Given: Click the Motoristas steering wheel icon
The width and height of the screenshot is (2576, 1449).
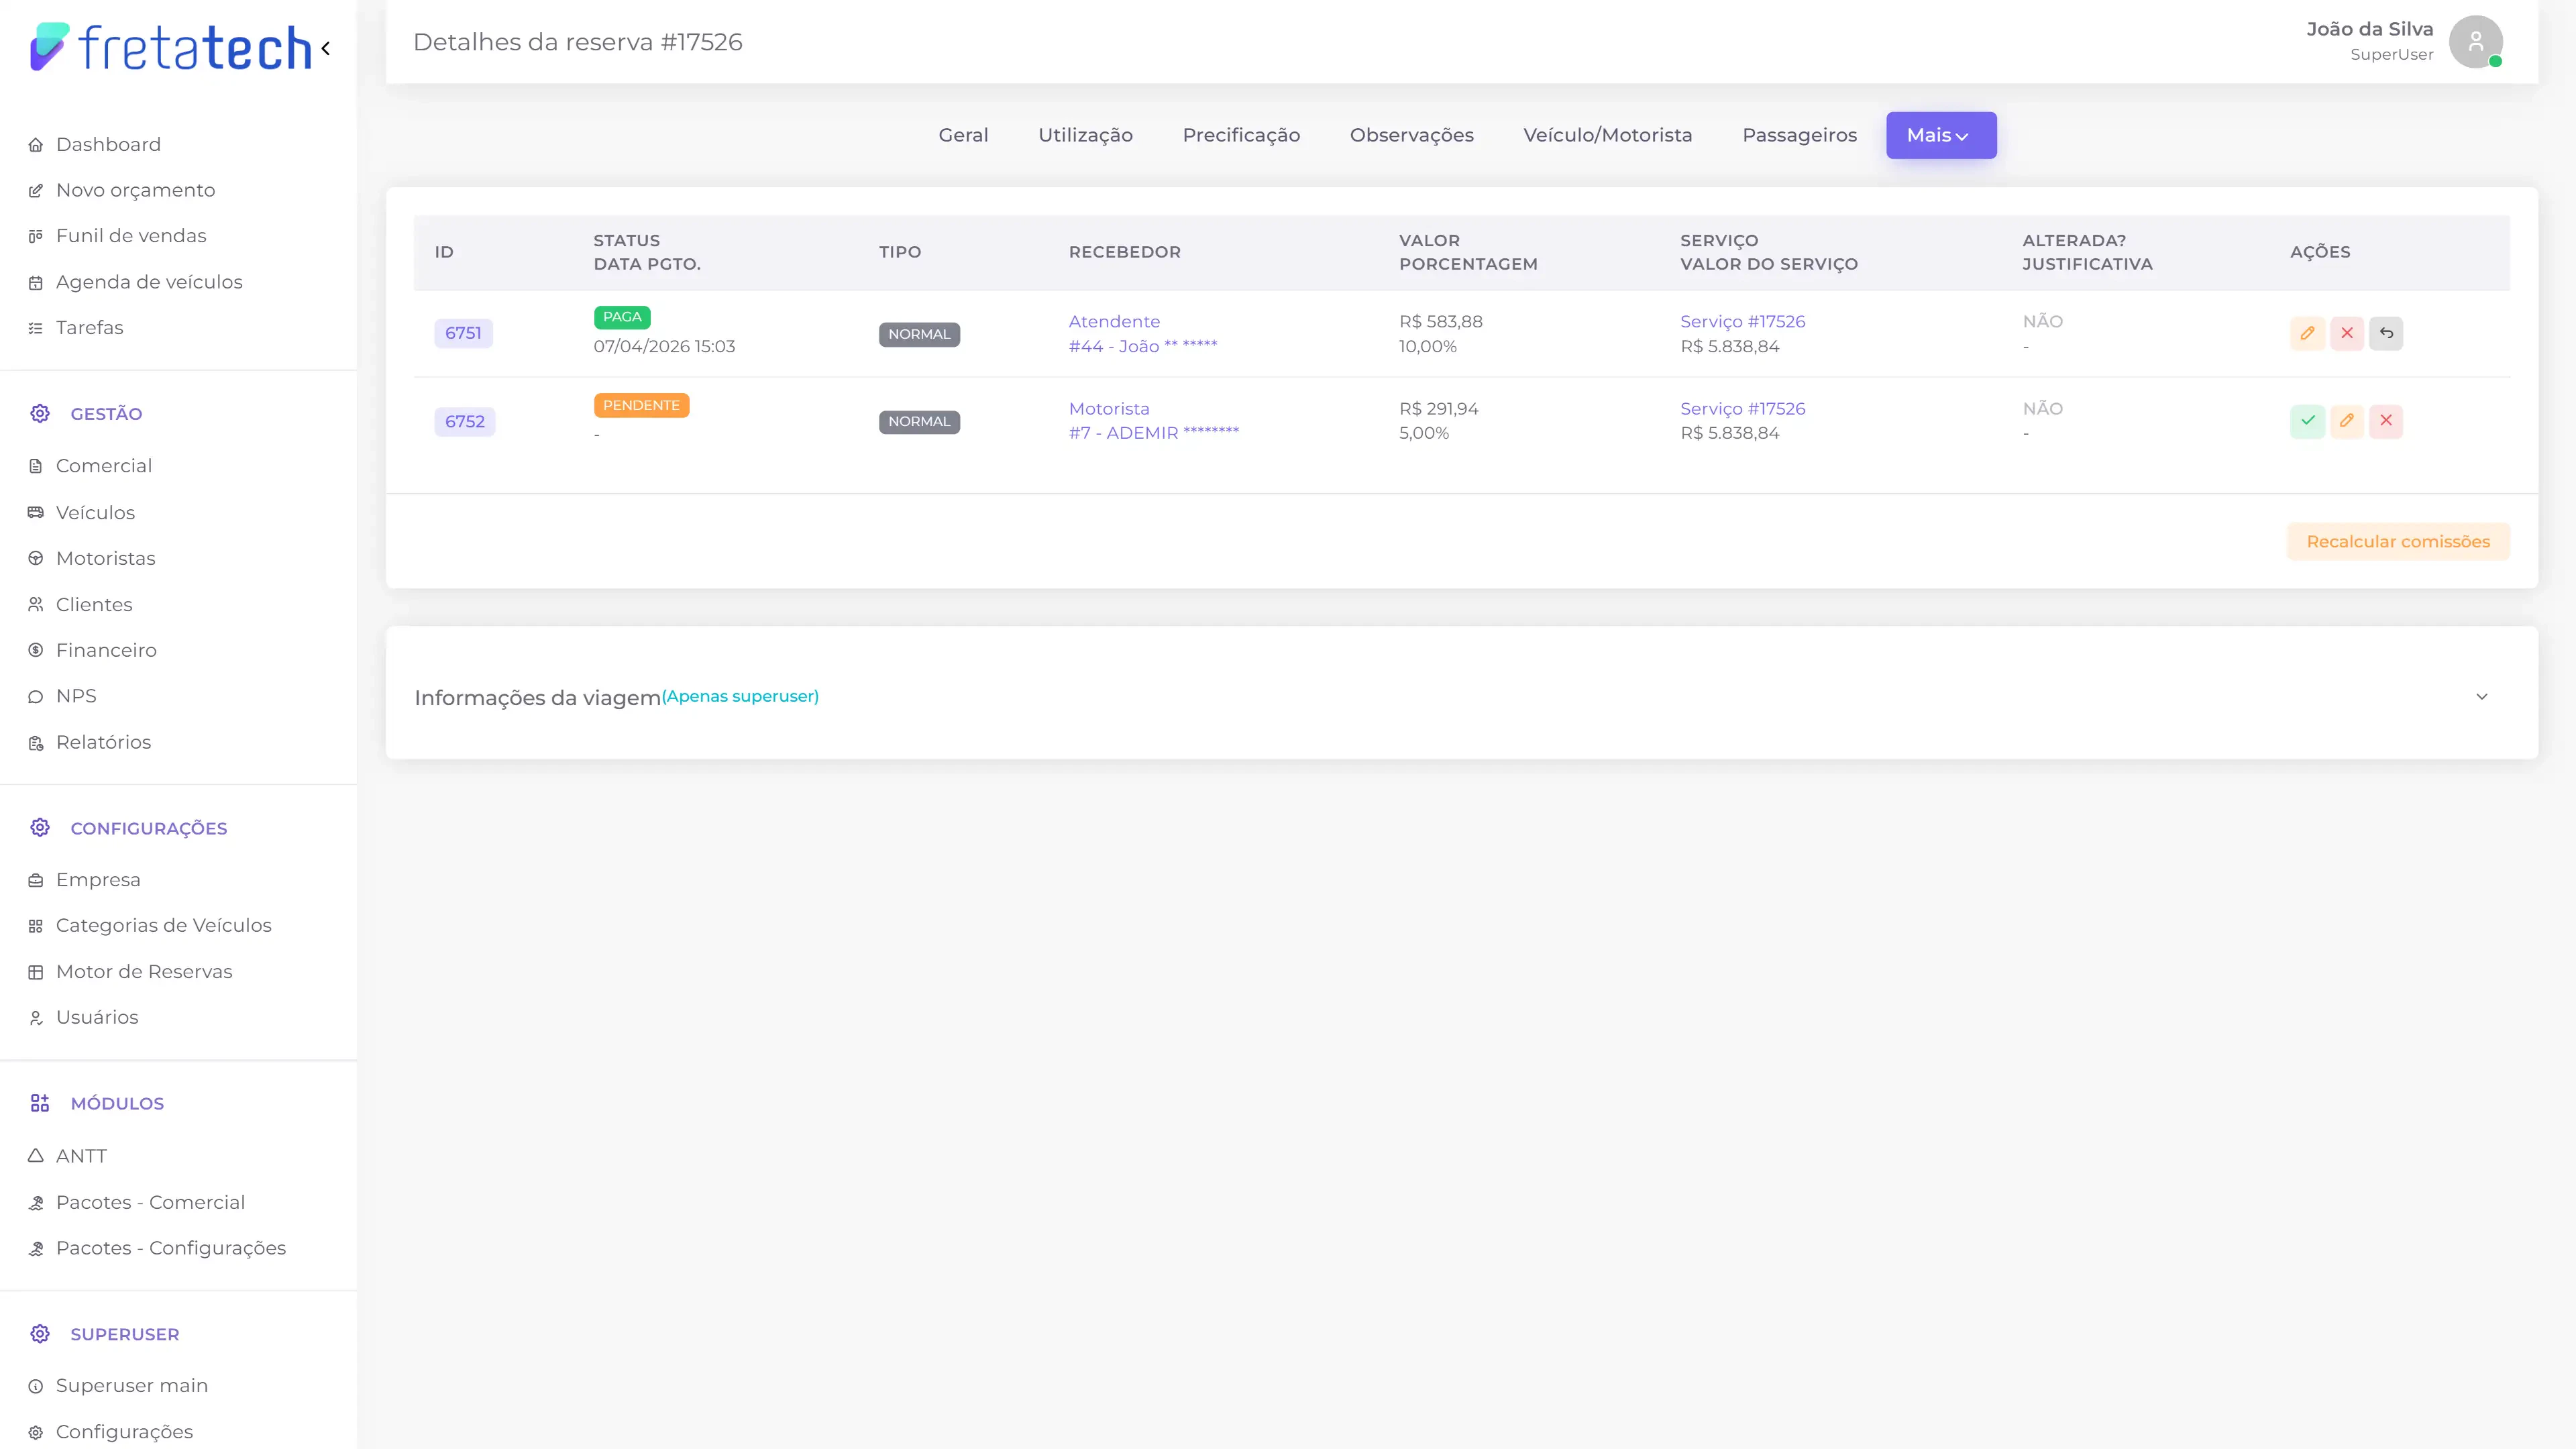Looking at the screenshot, I should pos(36,559).
